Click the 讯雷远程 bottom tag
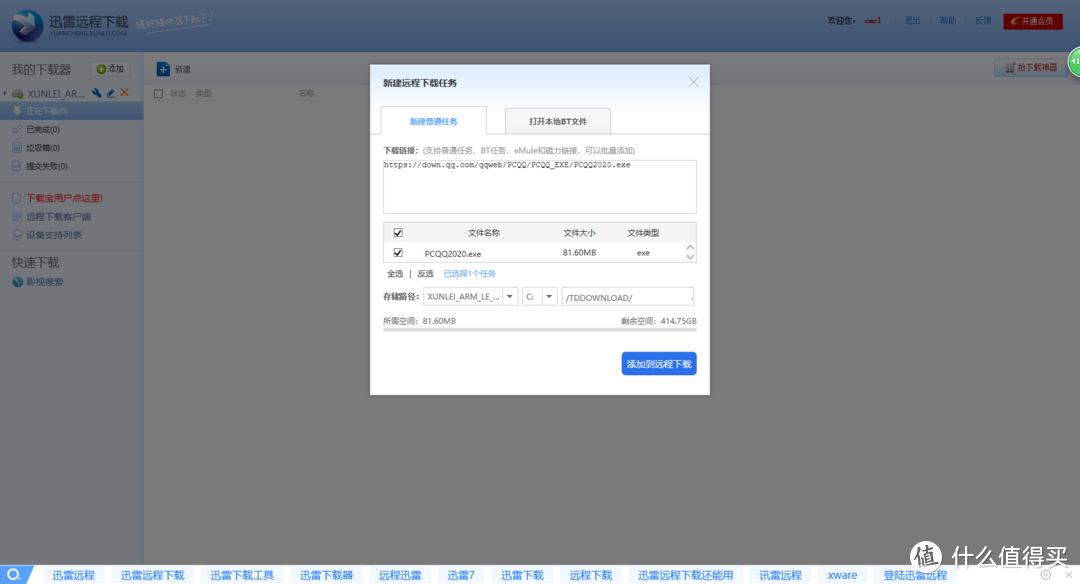 [x=781, y=575]
